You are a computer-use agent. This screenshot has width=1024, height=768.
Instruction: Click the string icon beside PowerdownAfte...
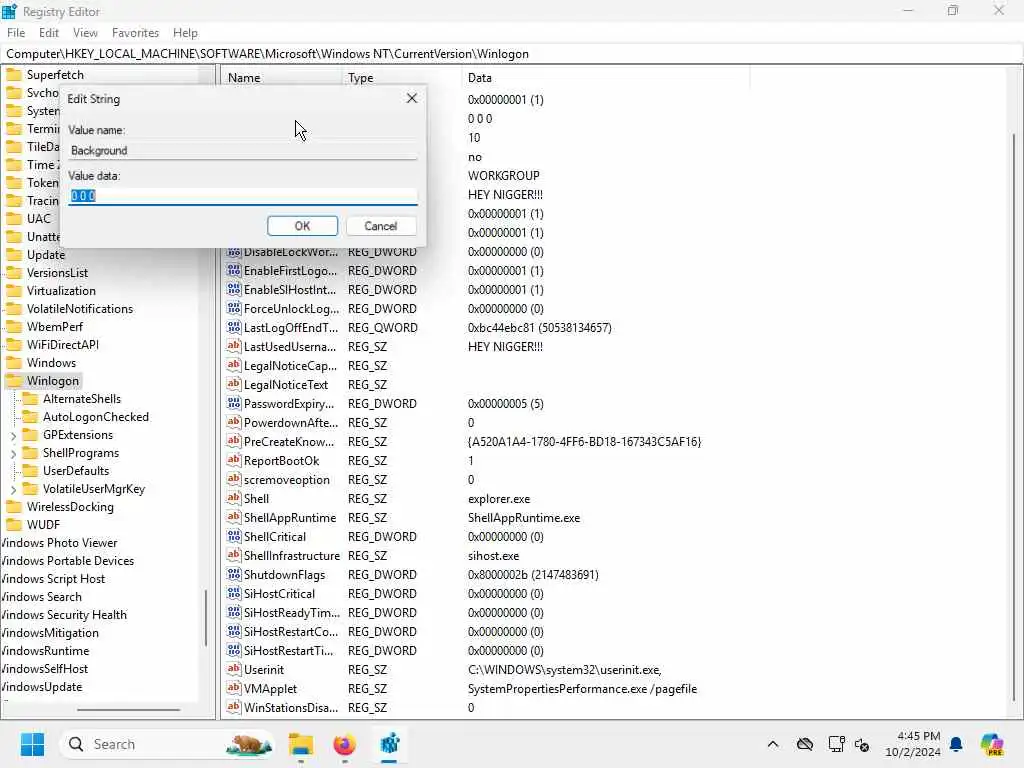(233, 422)
